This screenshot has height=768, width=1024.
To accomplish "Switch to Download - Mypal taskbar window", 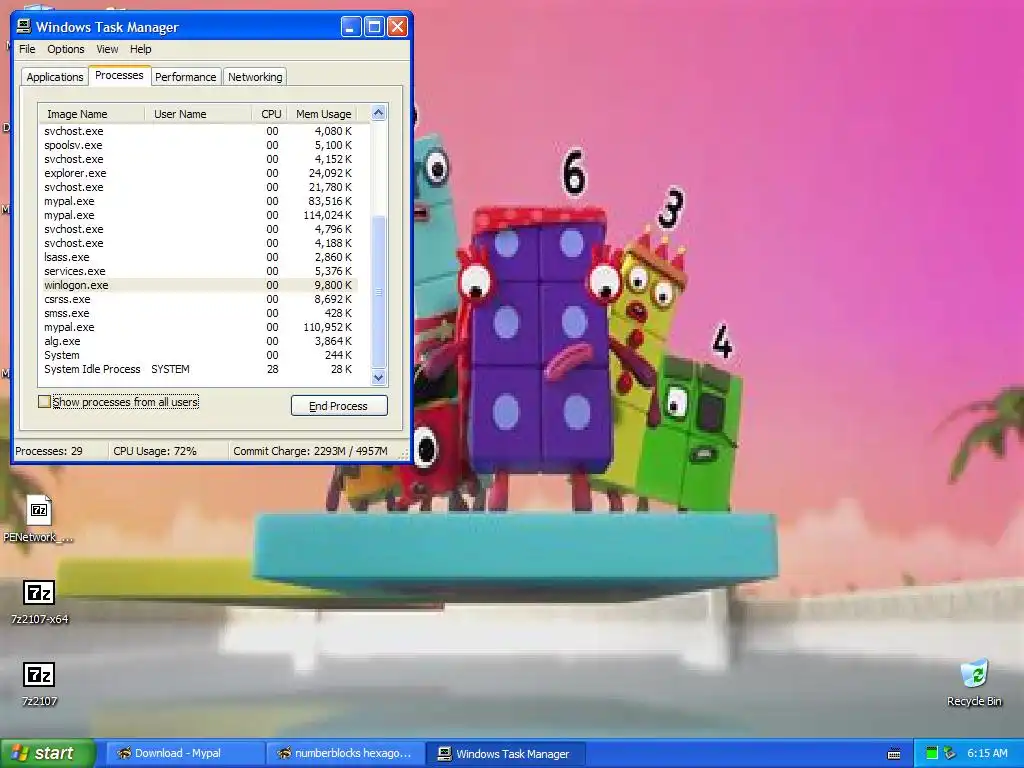I will pyautogui.click(x=183, y=753).
